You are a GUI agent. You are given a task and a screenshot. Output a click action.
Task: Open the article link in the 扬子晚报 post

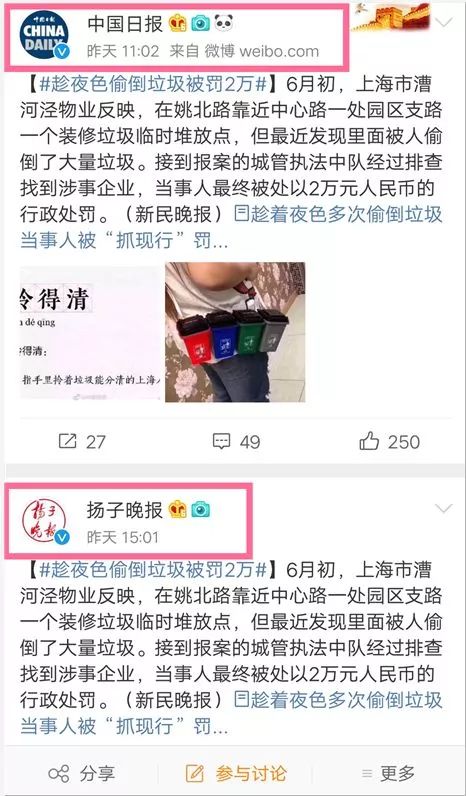tap(231, 713)
